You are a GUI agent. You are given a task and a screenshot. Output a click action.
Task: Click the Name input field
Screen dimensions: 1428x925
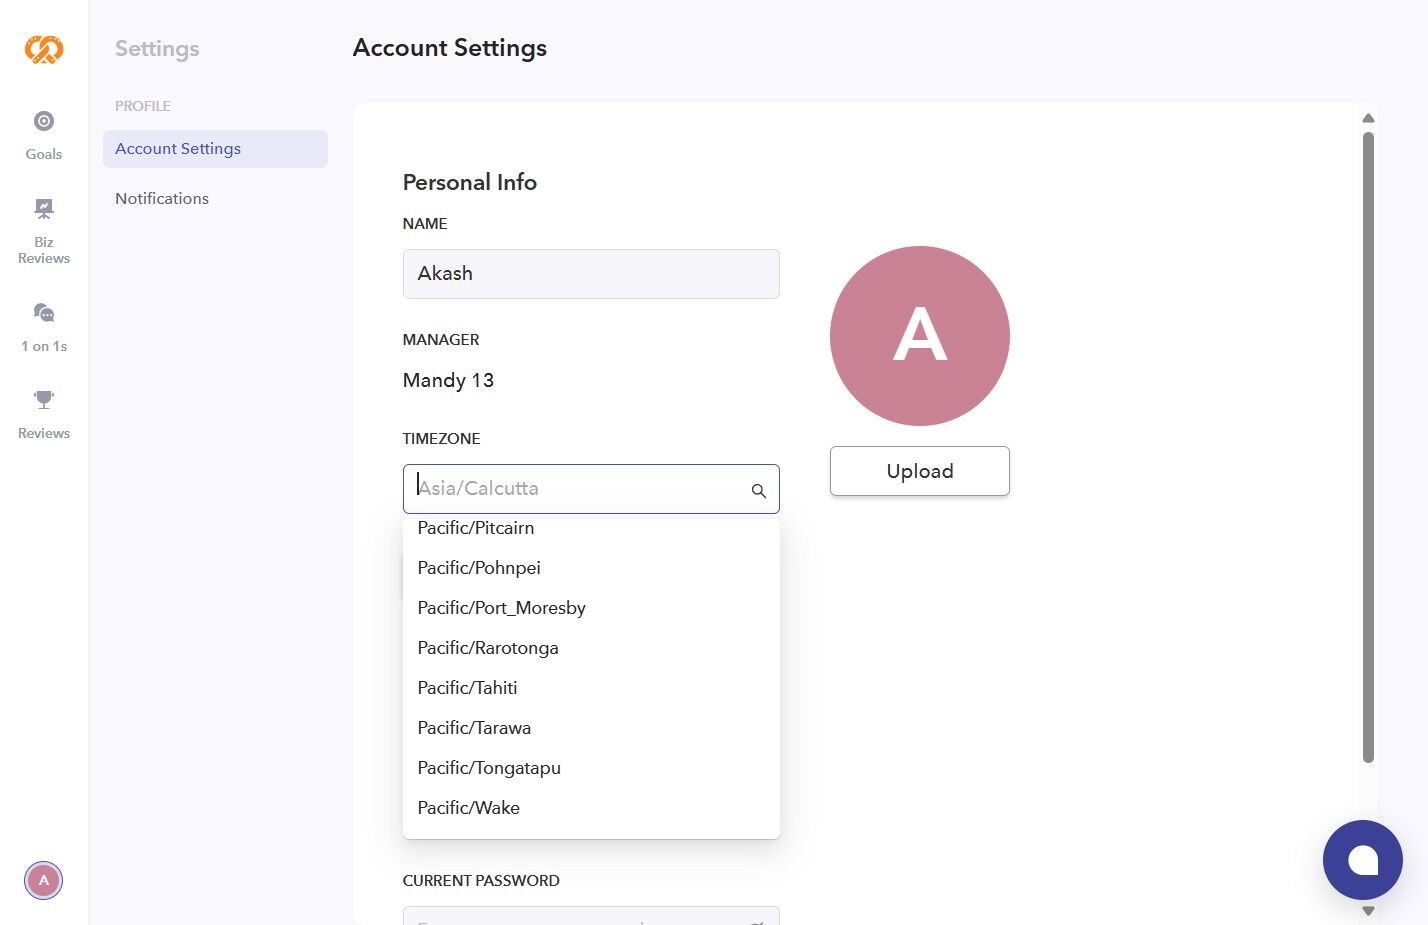tap(590, 274)
